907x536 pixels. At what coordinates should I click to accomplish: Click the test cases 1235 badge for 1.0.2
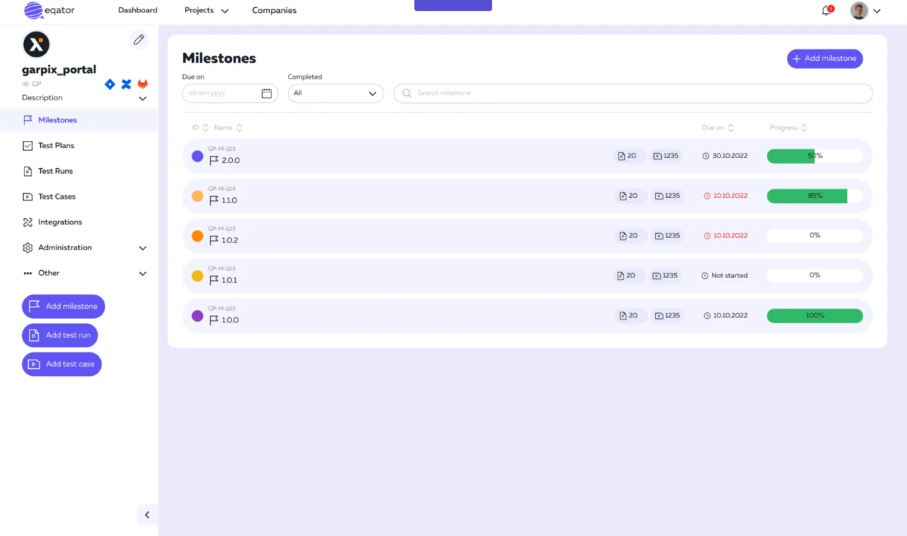(667, 236)
